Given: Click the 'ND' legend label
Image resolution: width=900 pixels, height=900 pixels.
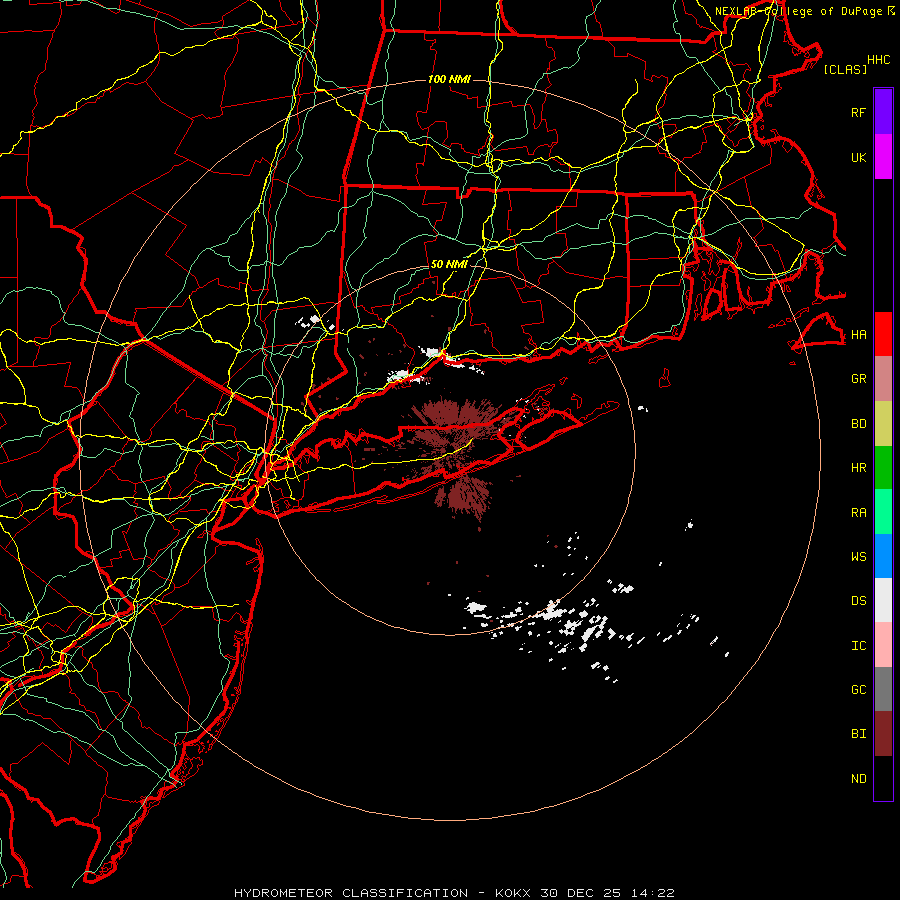Looking at the screenshot, I should [x=858, y=779].
